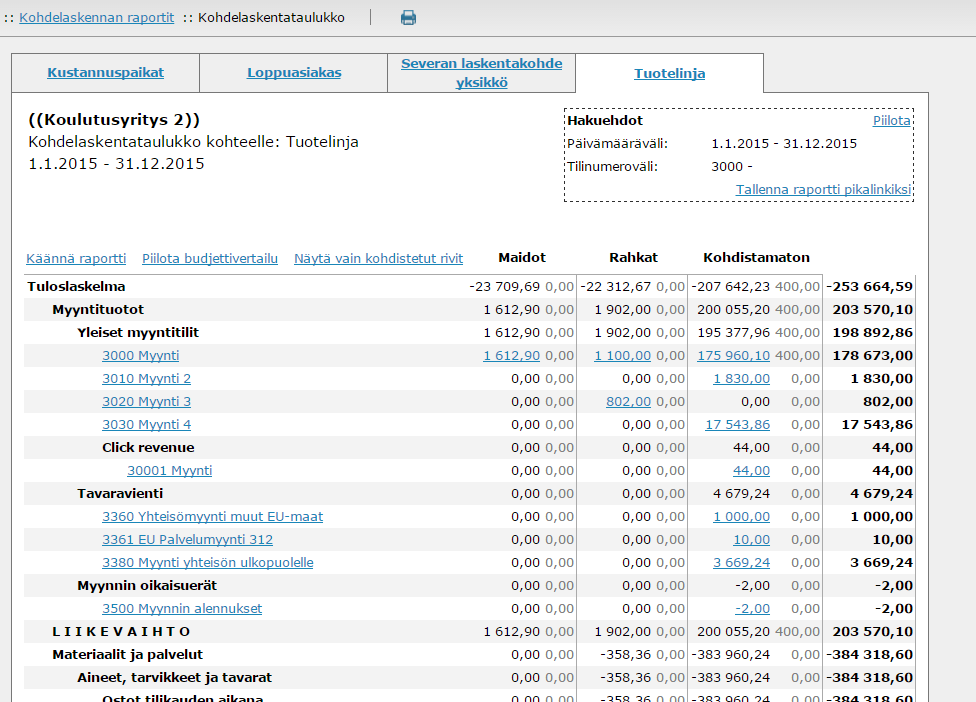Click the 17 543,86 Kohdistamaton amount
Viewport: 976px width, 702px height.
pos(737,424)
